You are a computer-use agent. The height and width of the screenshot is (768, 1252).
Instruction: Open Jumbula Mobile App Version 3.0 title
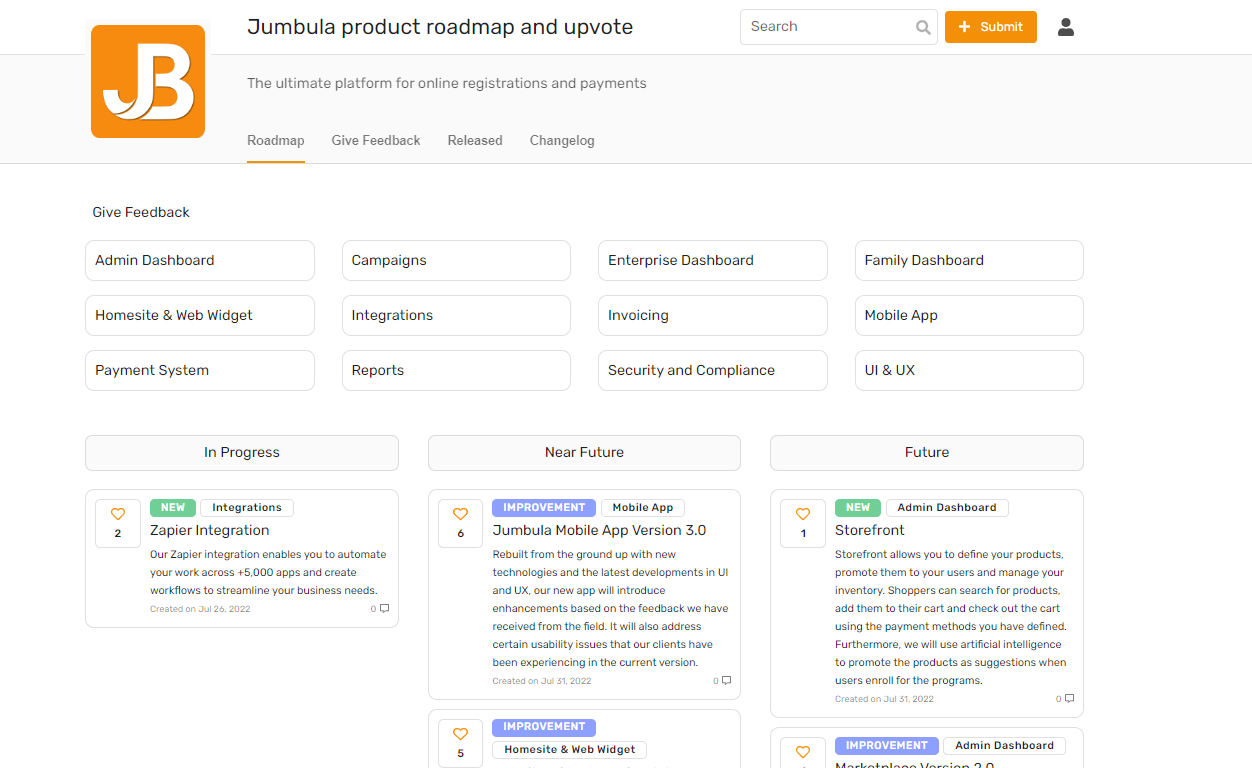[599, 531]
